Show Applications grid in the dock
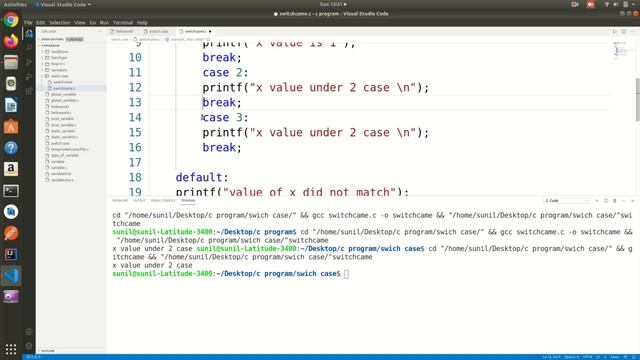The image size is (640, 360). [x=11, y=349]
